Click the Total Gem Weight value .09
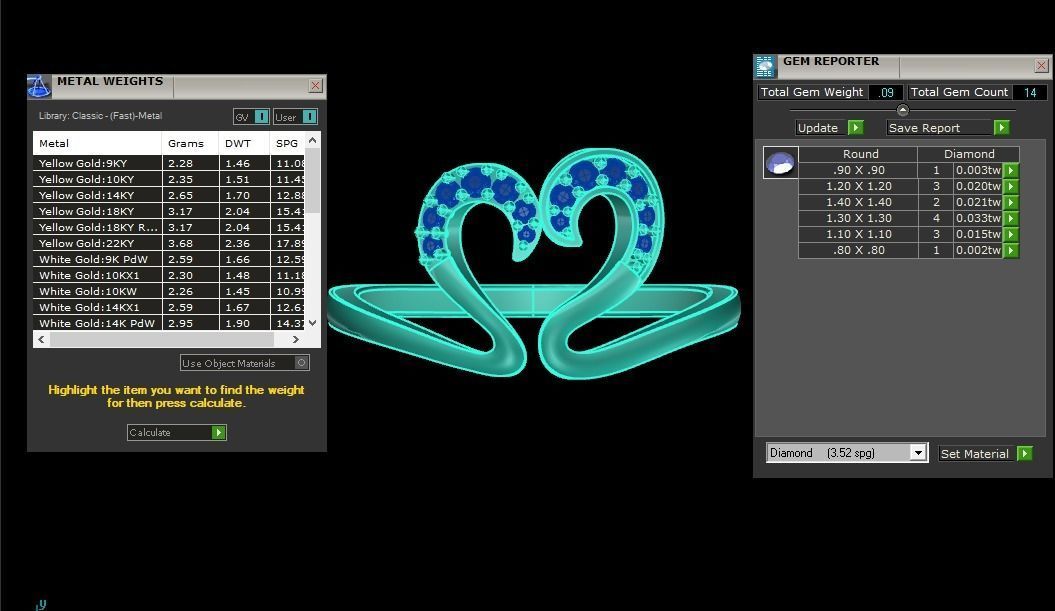The height and width of the screenshot is (611, 1055). point(886,92)
